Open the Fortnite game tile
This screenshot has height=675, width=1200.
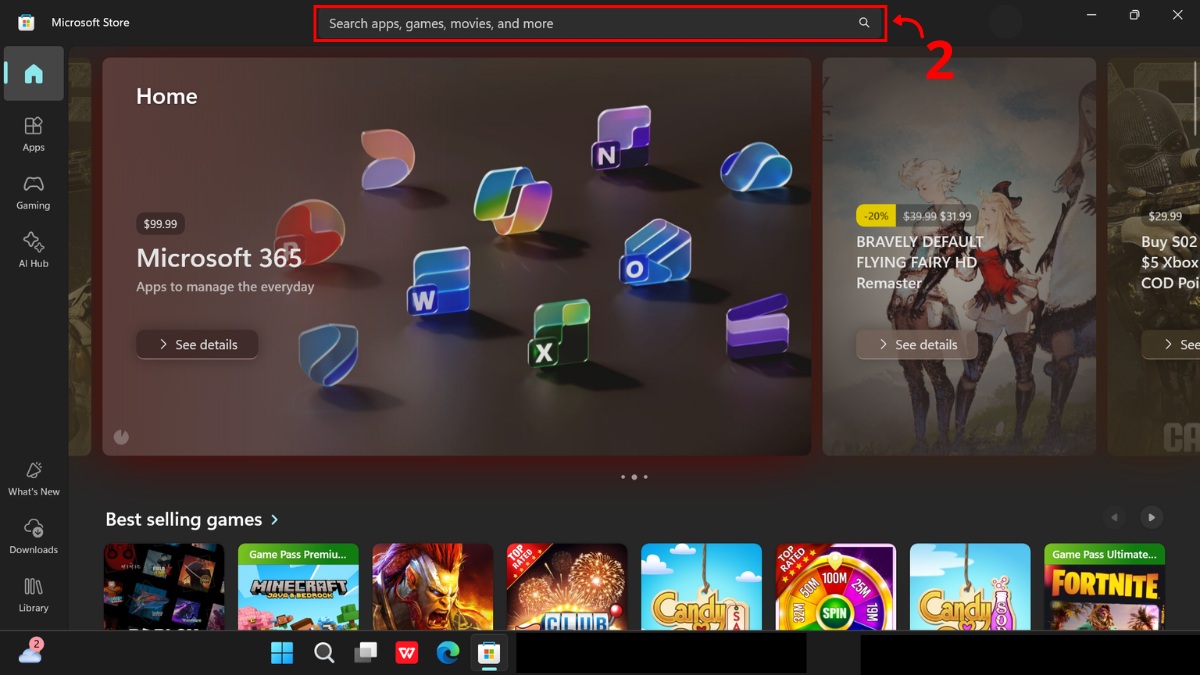(1105, 587)
